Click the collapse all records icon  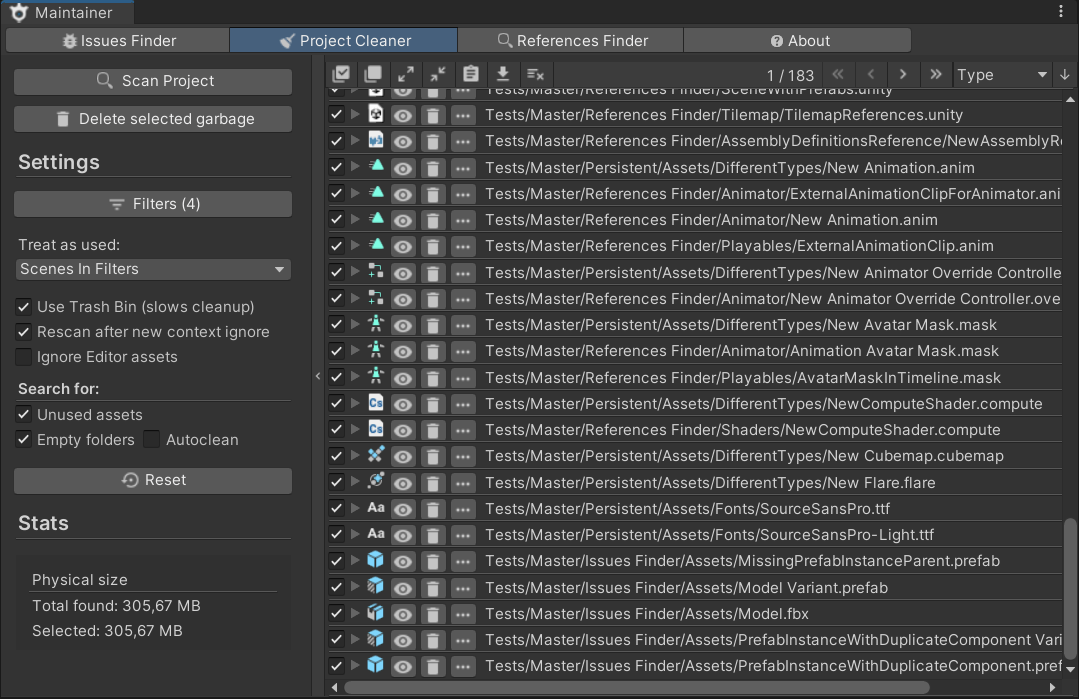[438, 74]
